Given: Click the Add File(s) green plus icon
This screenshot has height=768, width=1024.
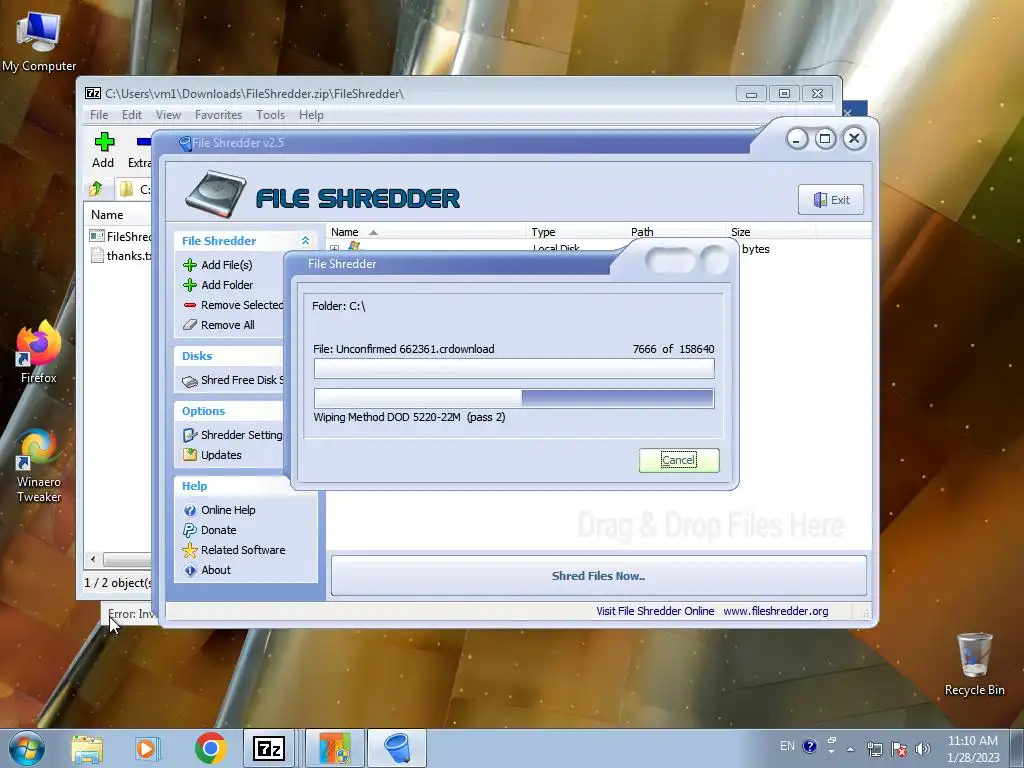Looking at the screenshot, I should click(x=190, y=264).
